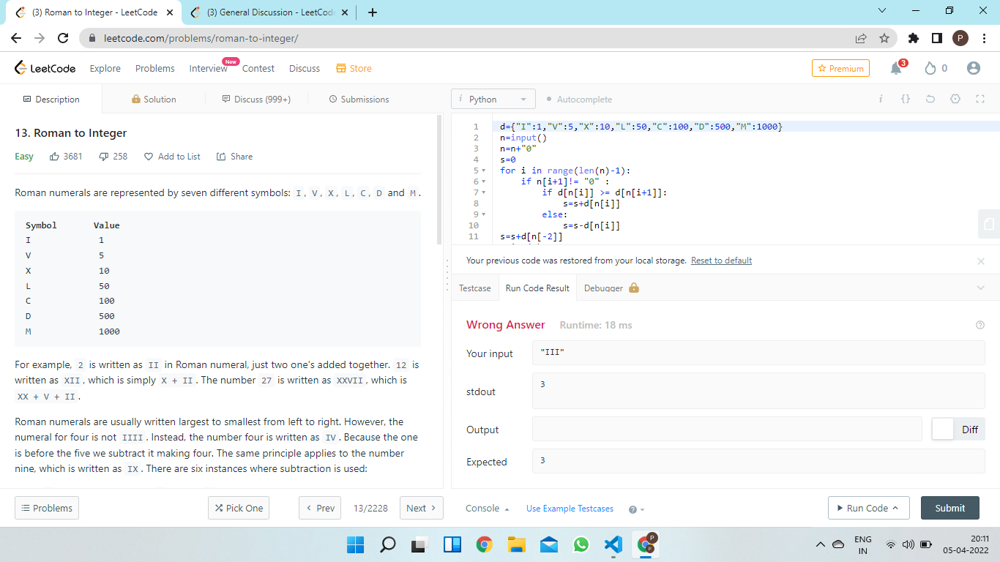Open editor settings gear
Screen dimensions: 1000x562
(x=955, y=99)
